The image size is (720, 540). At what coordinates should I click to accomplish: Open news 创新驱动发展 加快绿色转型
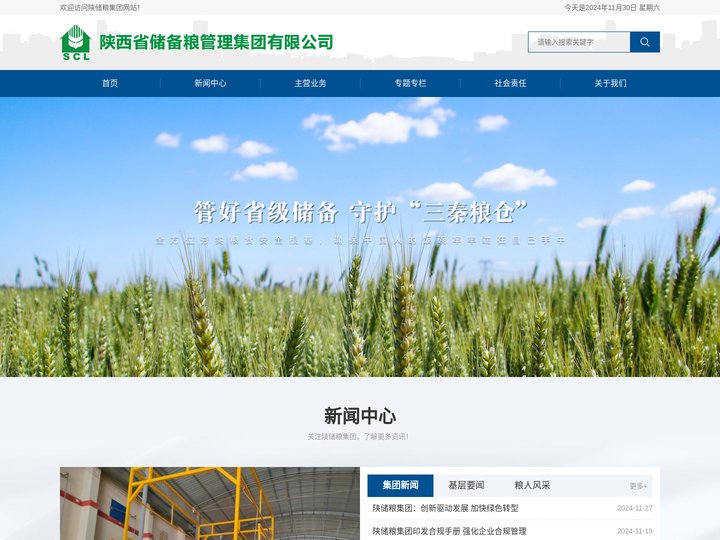coord(445,508)
